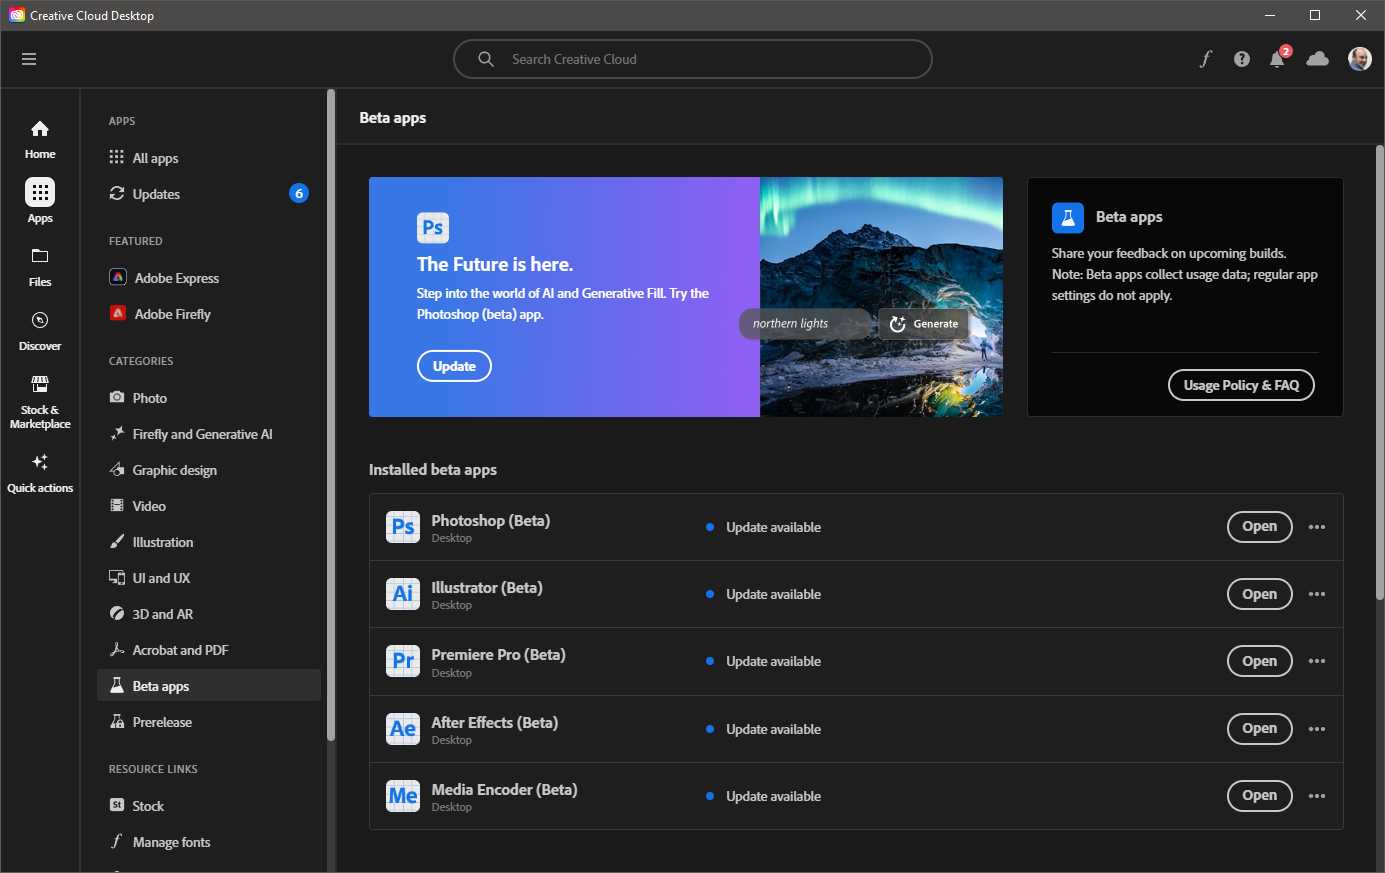Screen dimensions: 1385x873
Task: Open more options for Media Encoder (Beta)
Action: [x=1317, y=795]
